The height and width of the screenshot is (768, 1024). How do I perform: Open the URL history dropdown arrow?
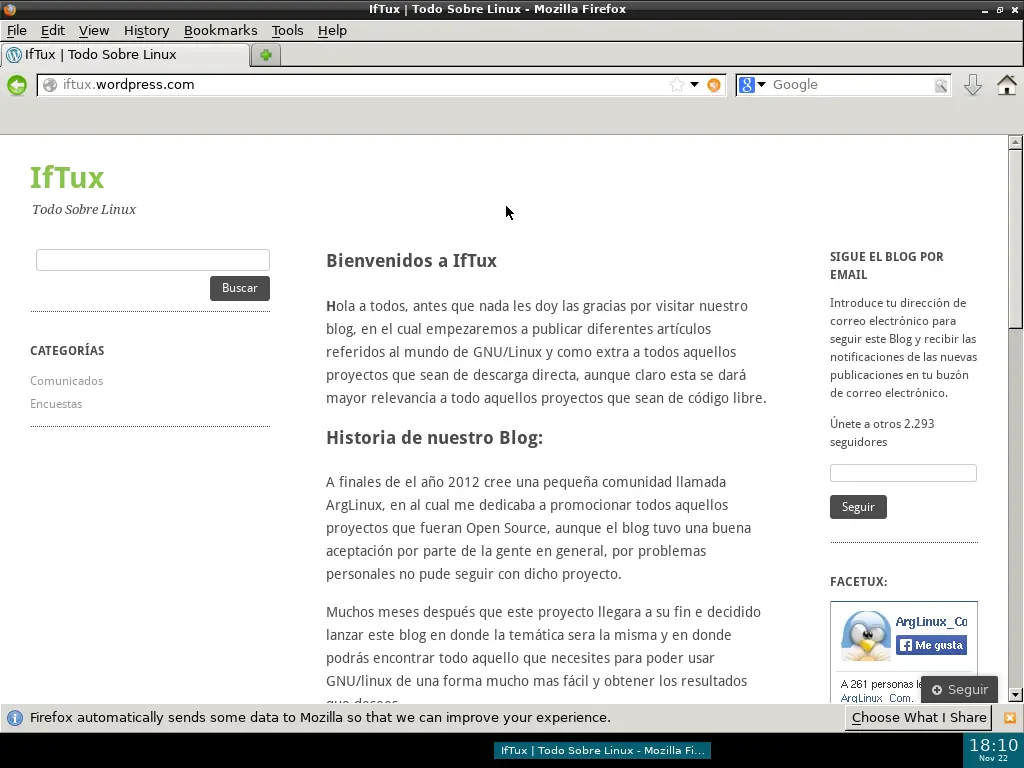[x=694, y=85]
